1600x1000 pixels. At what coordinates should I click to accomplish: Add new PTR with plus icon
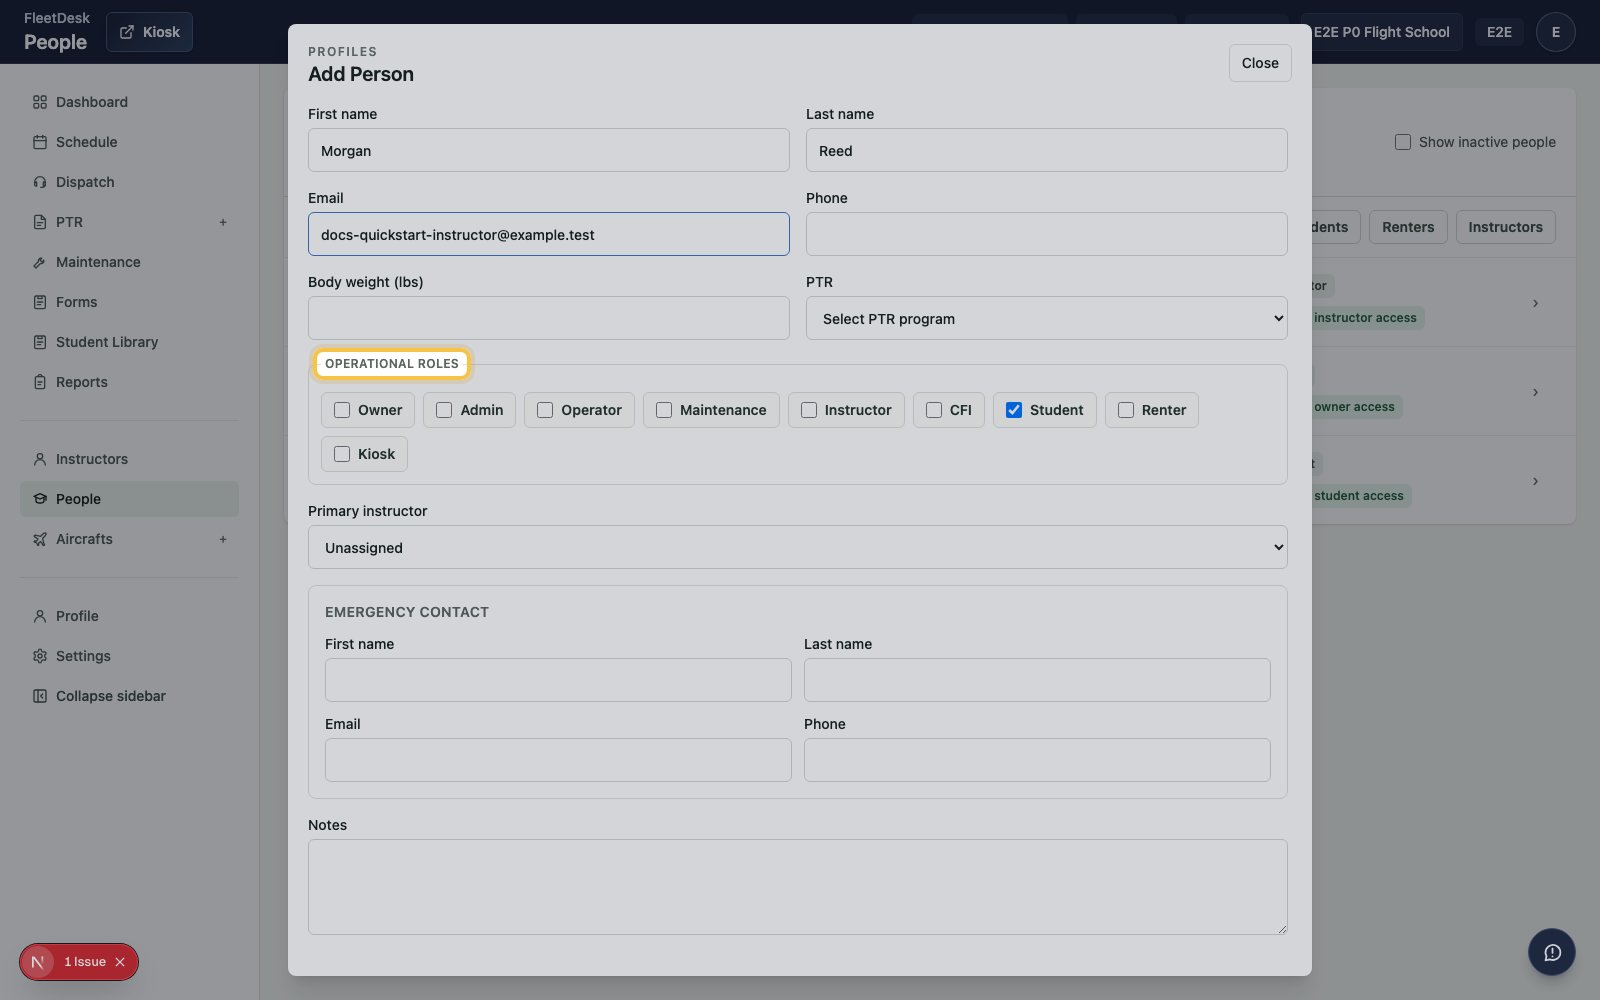pyautogui.click(x=223, y=222)
